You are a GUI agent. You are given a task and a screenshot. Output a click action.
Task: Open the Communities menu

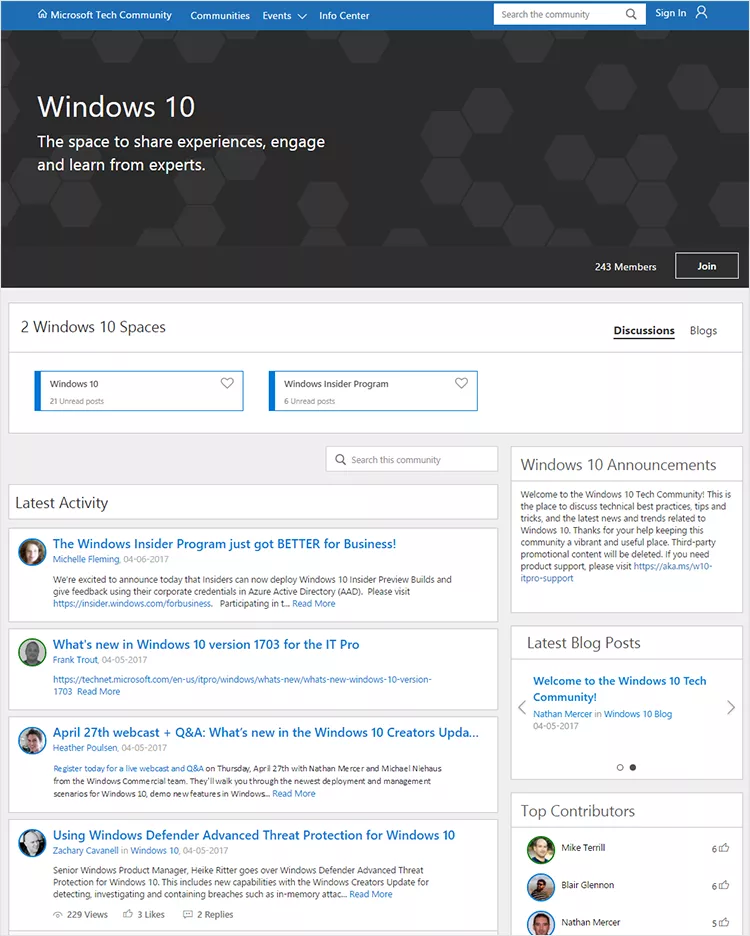click(x=220, y=16)
